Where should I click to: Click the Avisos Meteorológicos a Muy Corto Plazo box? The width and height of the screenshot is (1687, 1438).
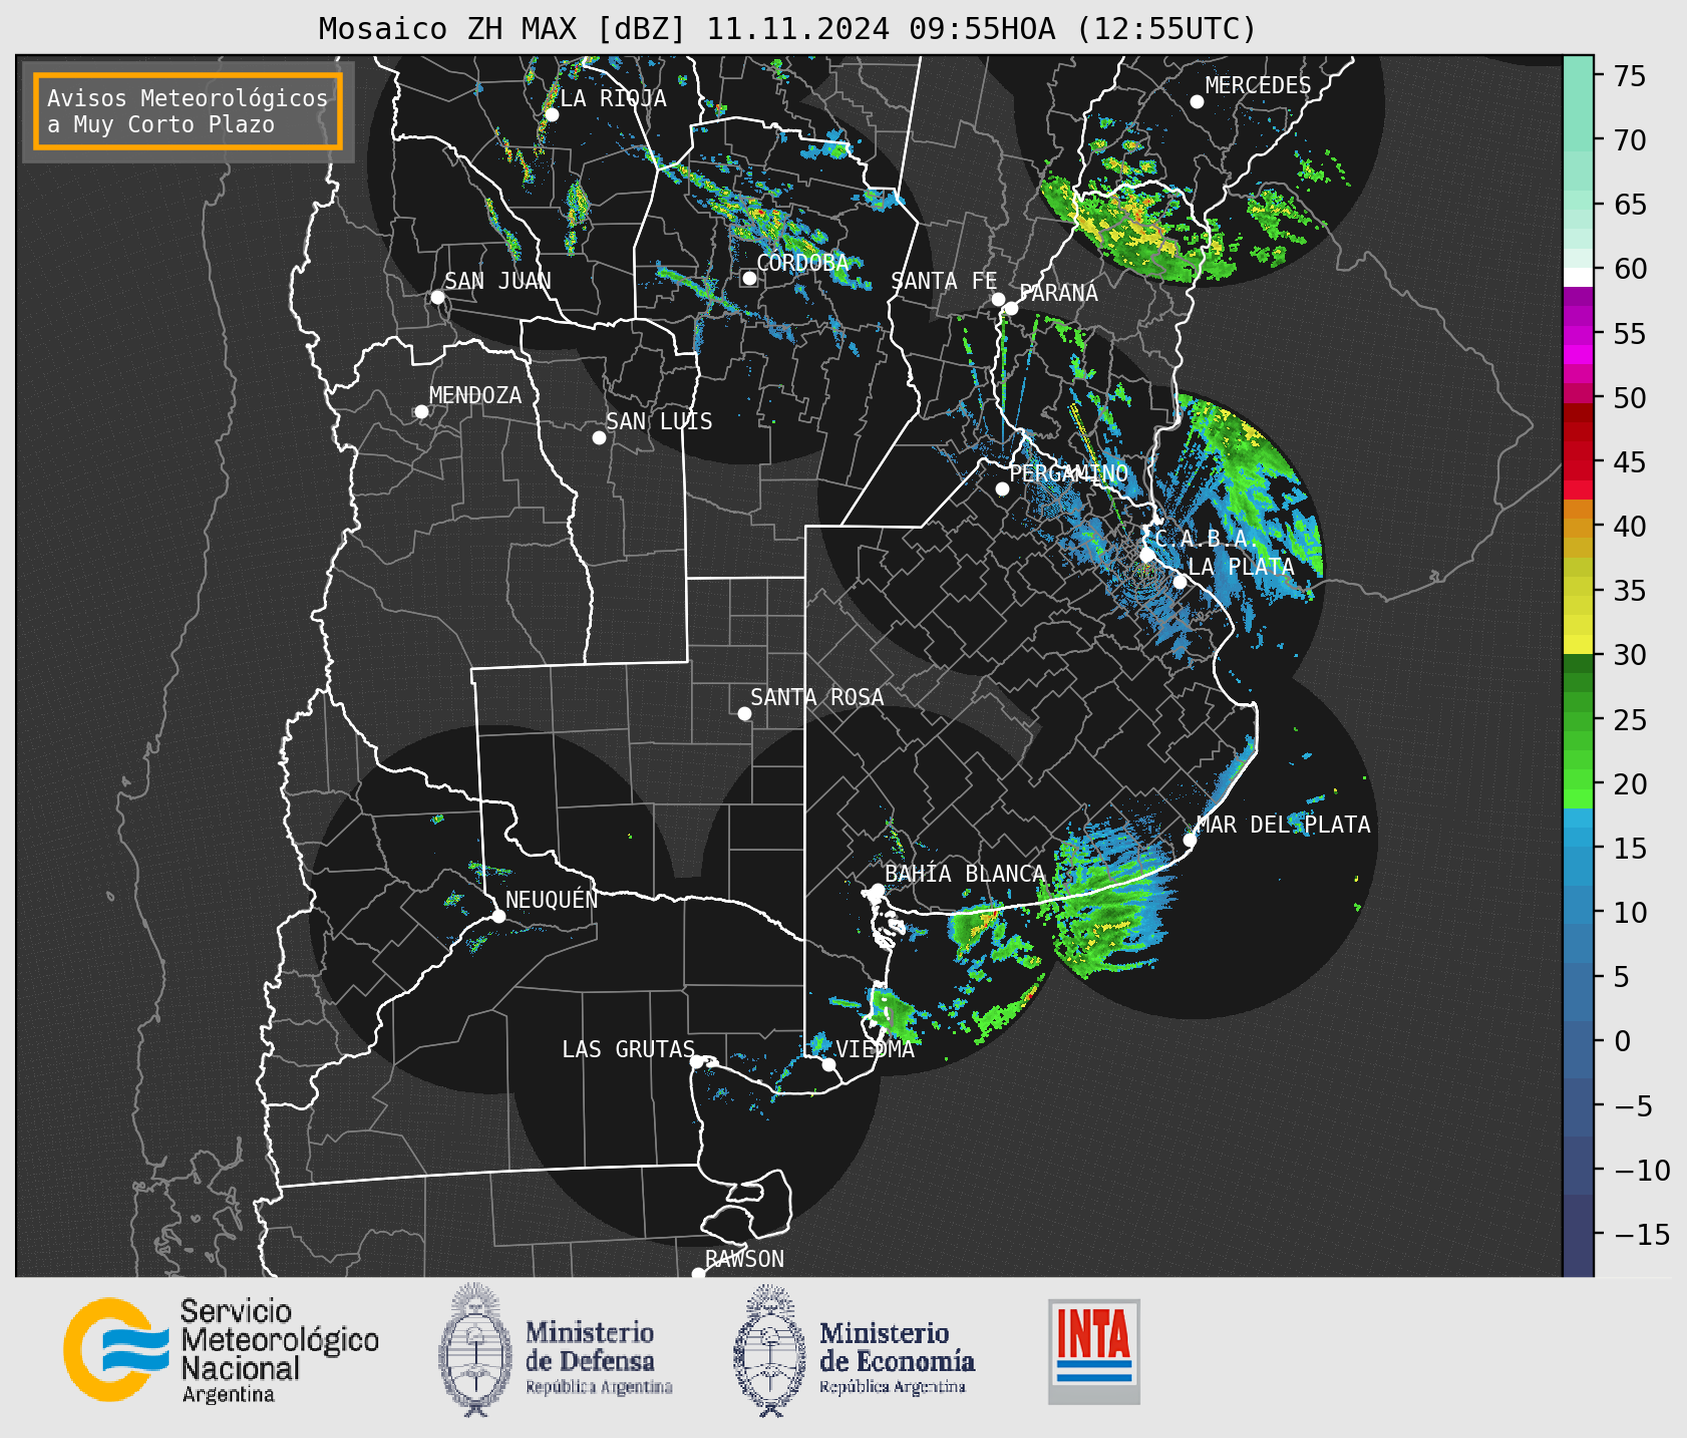pos(188,111)
